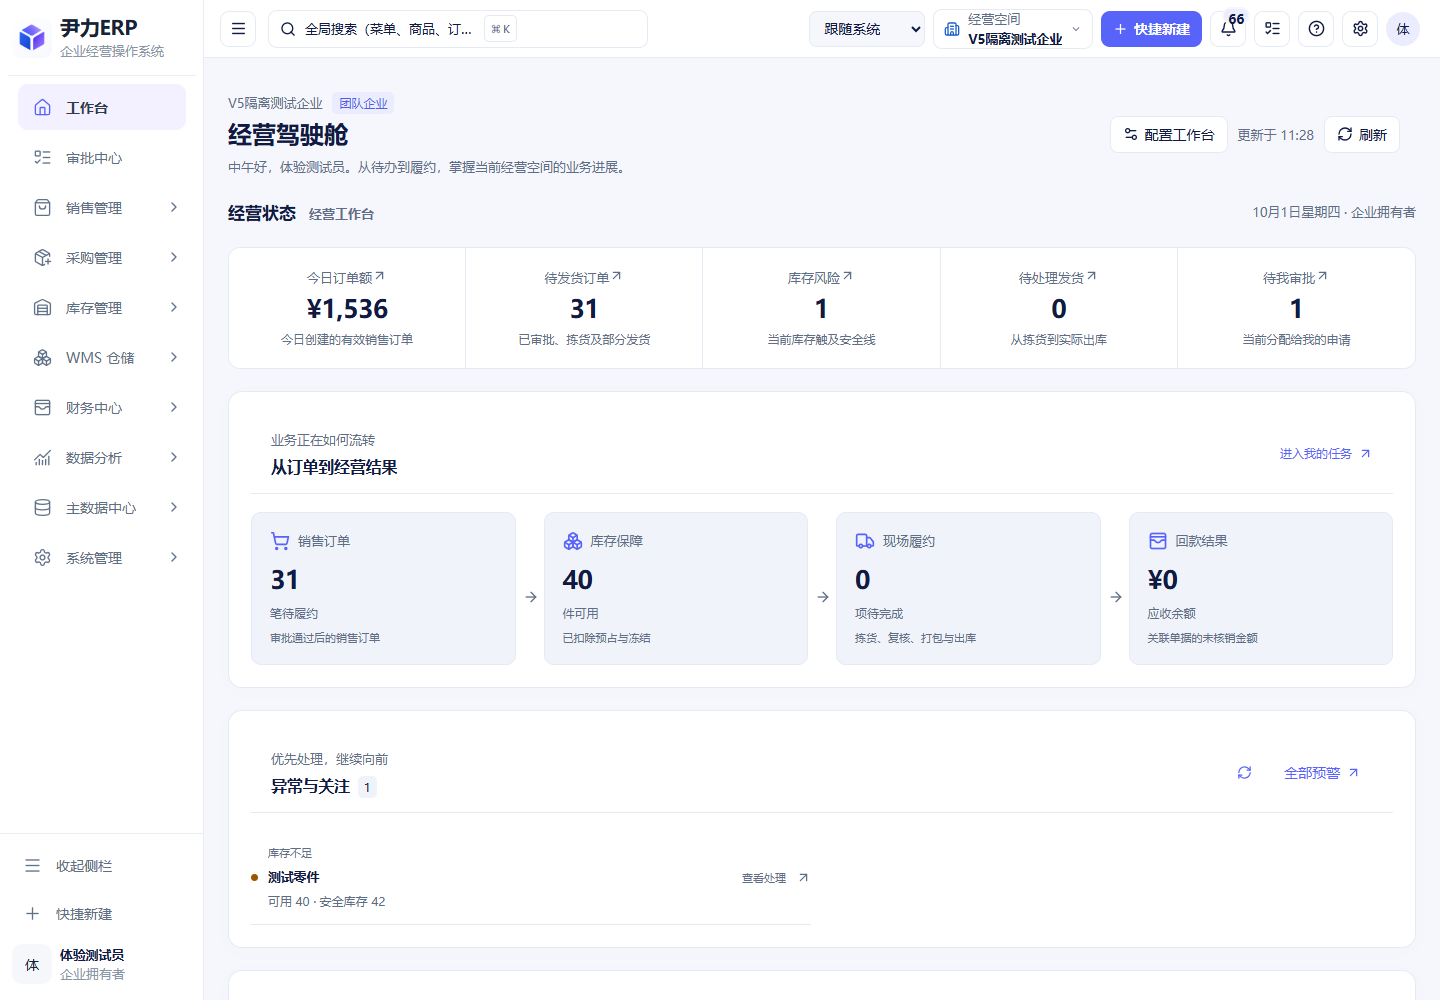Click the wallet icon on 回款结果 card
This screenshot has width=1440, height=1000.
click(1158, 541)
